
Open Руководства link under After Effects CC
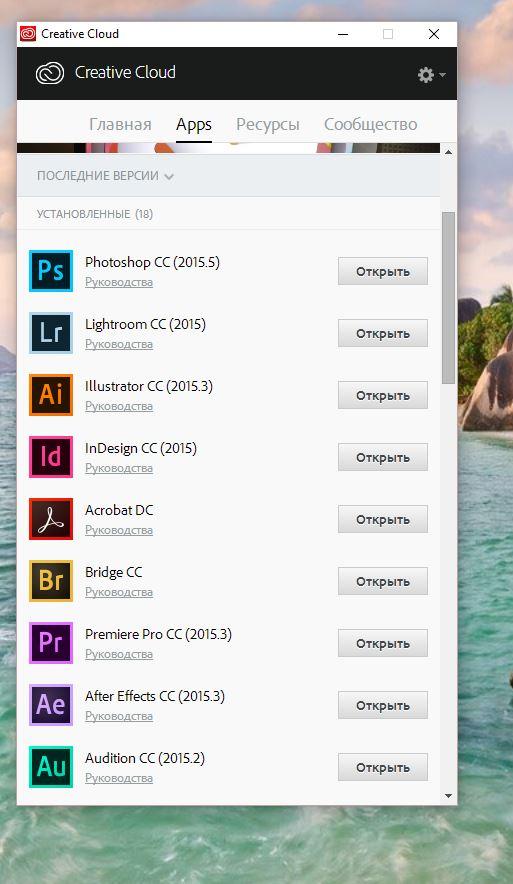[119, 716]
